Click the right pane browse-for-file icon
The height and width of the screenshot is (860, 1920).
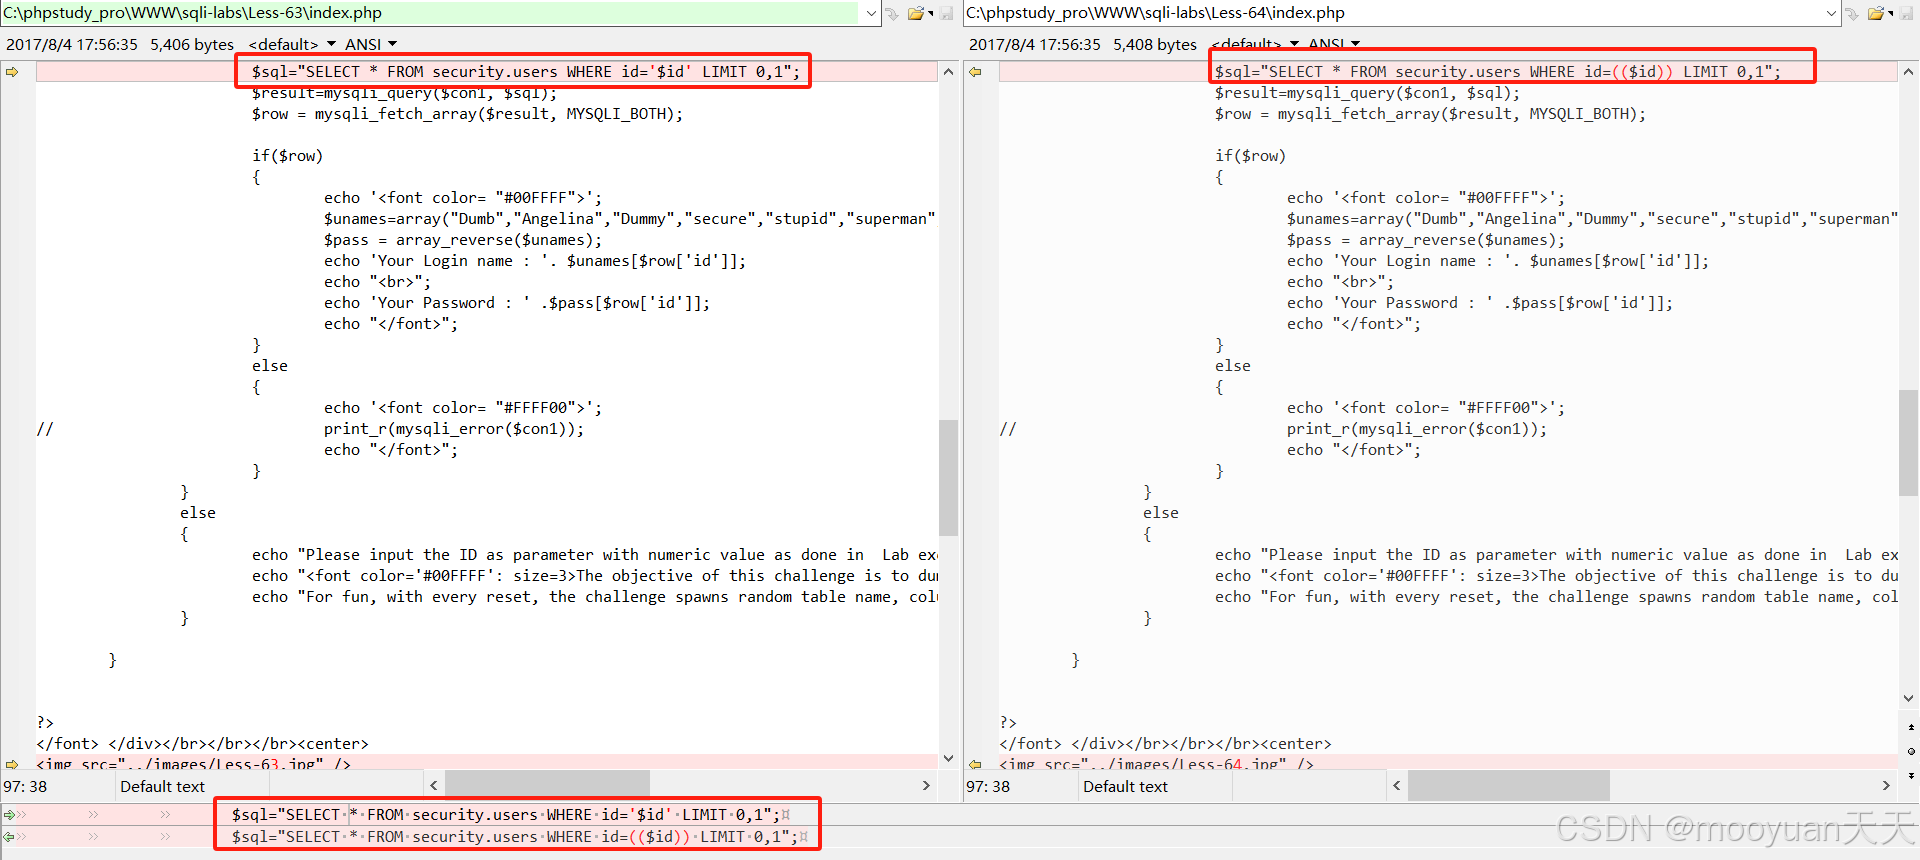[1853, 14]
